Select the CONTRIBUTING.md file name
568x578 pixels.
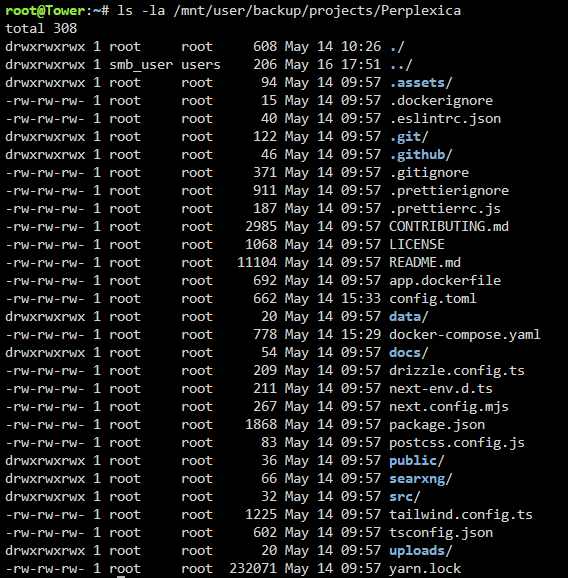click(x=449, y=227)
